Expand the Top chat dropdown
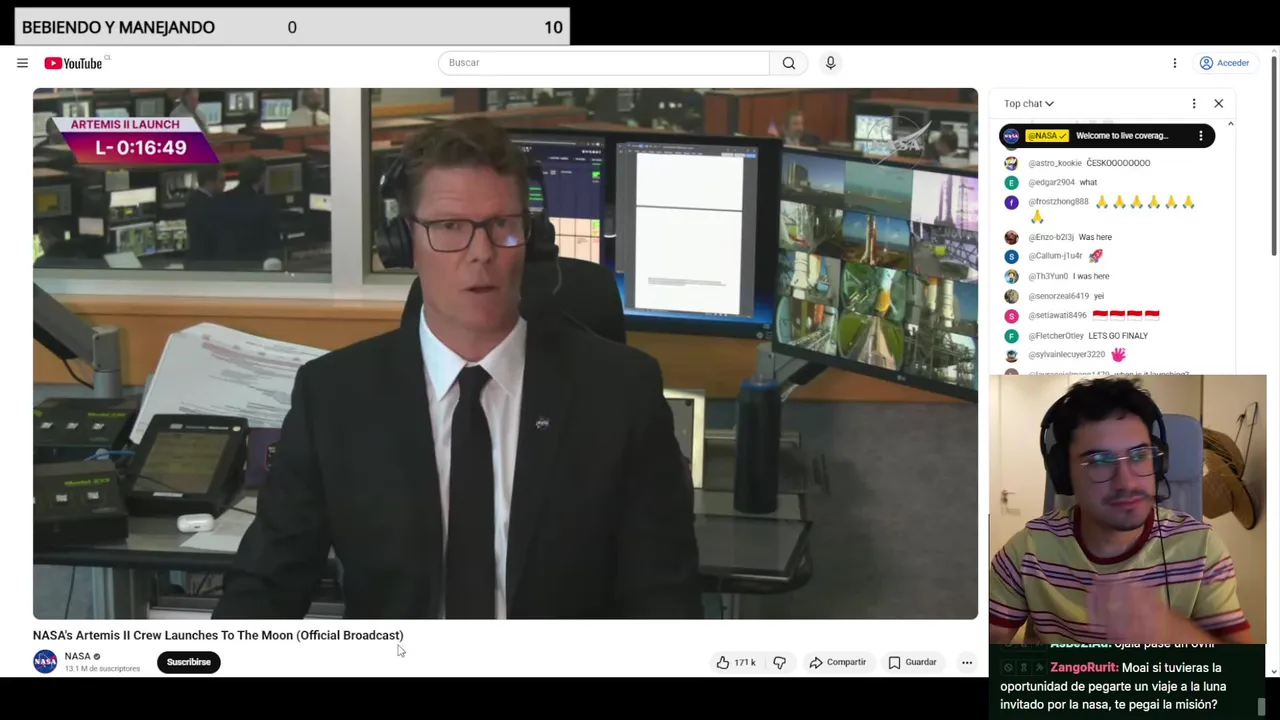 pyautogui.click(x=1029, y=104)
